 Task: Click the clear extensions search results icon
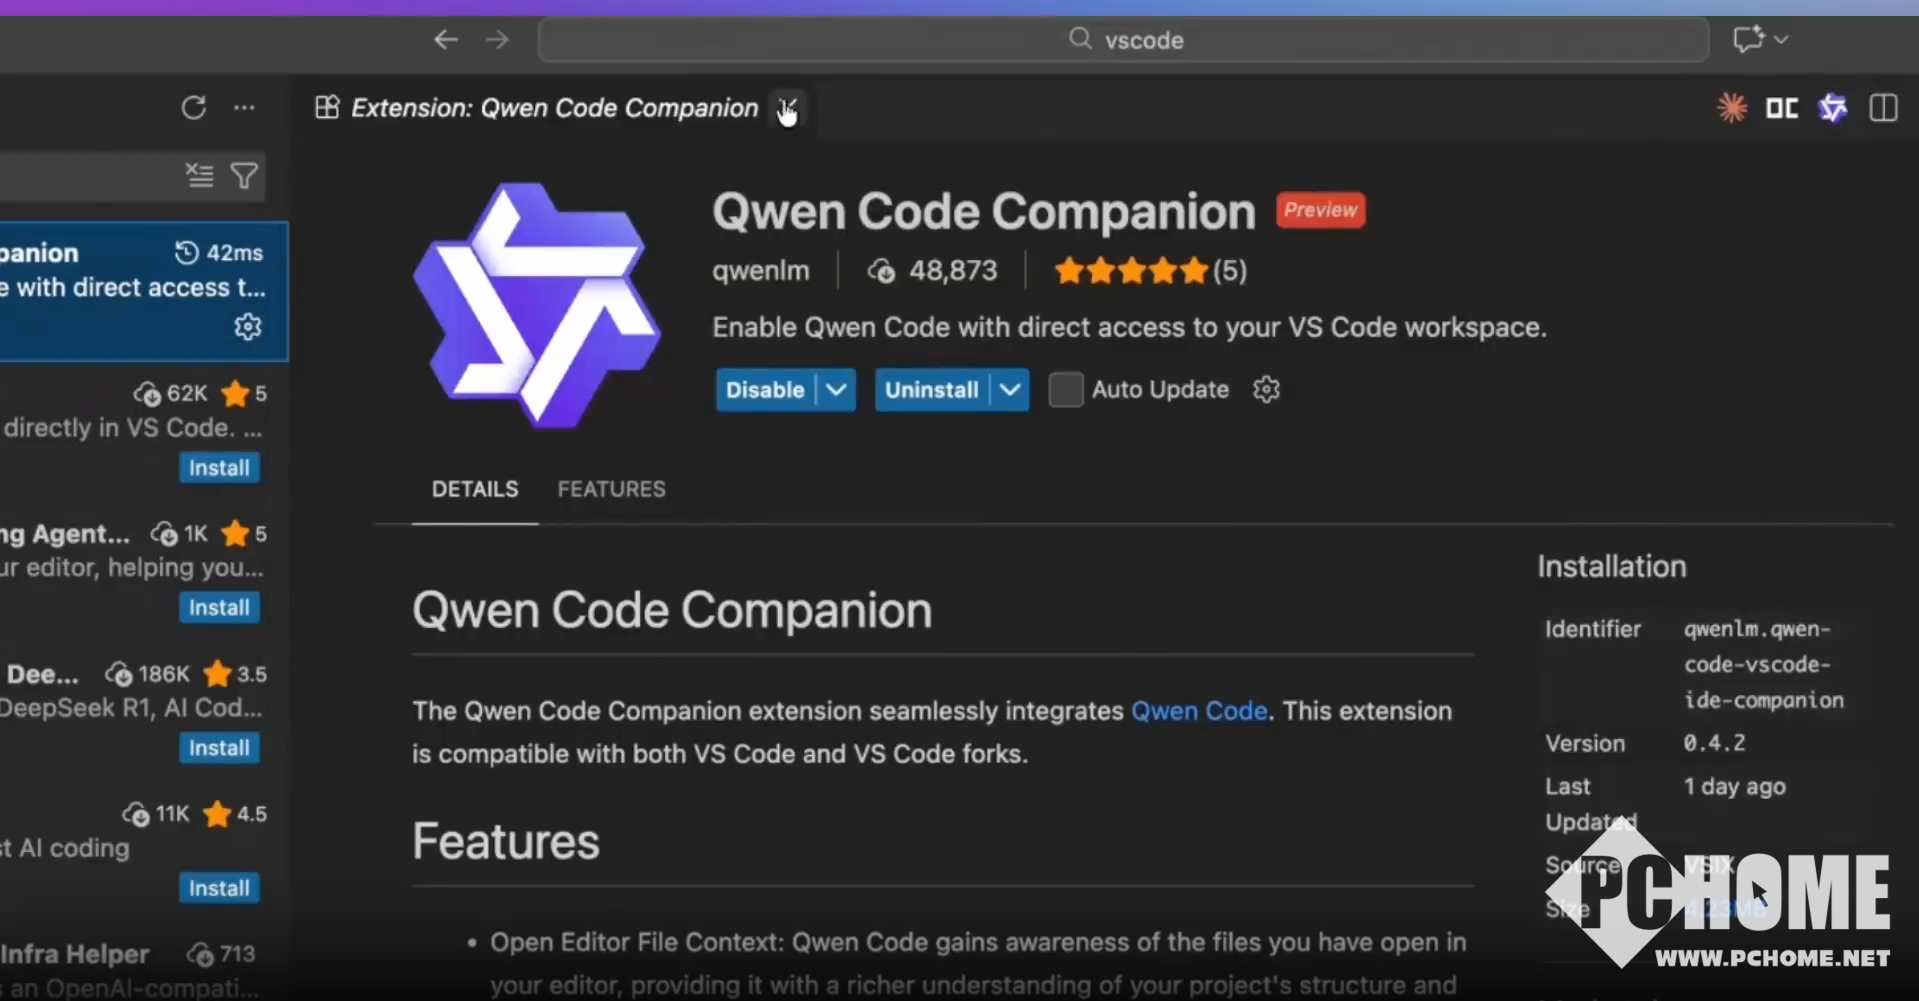click(x=200, y=176)
